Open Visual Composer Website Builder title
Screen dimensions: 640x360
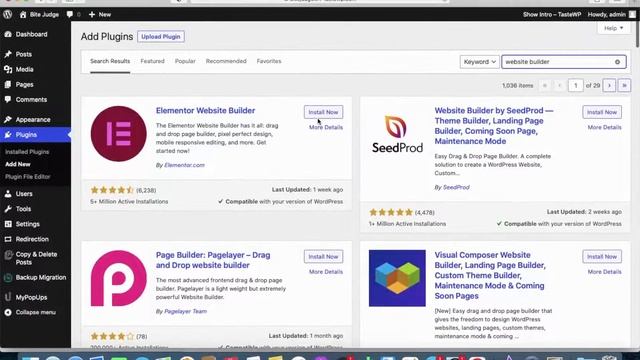coord(490,275)
